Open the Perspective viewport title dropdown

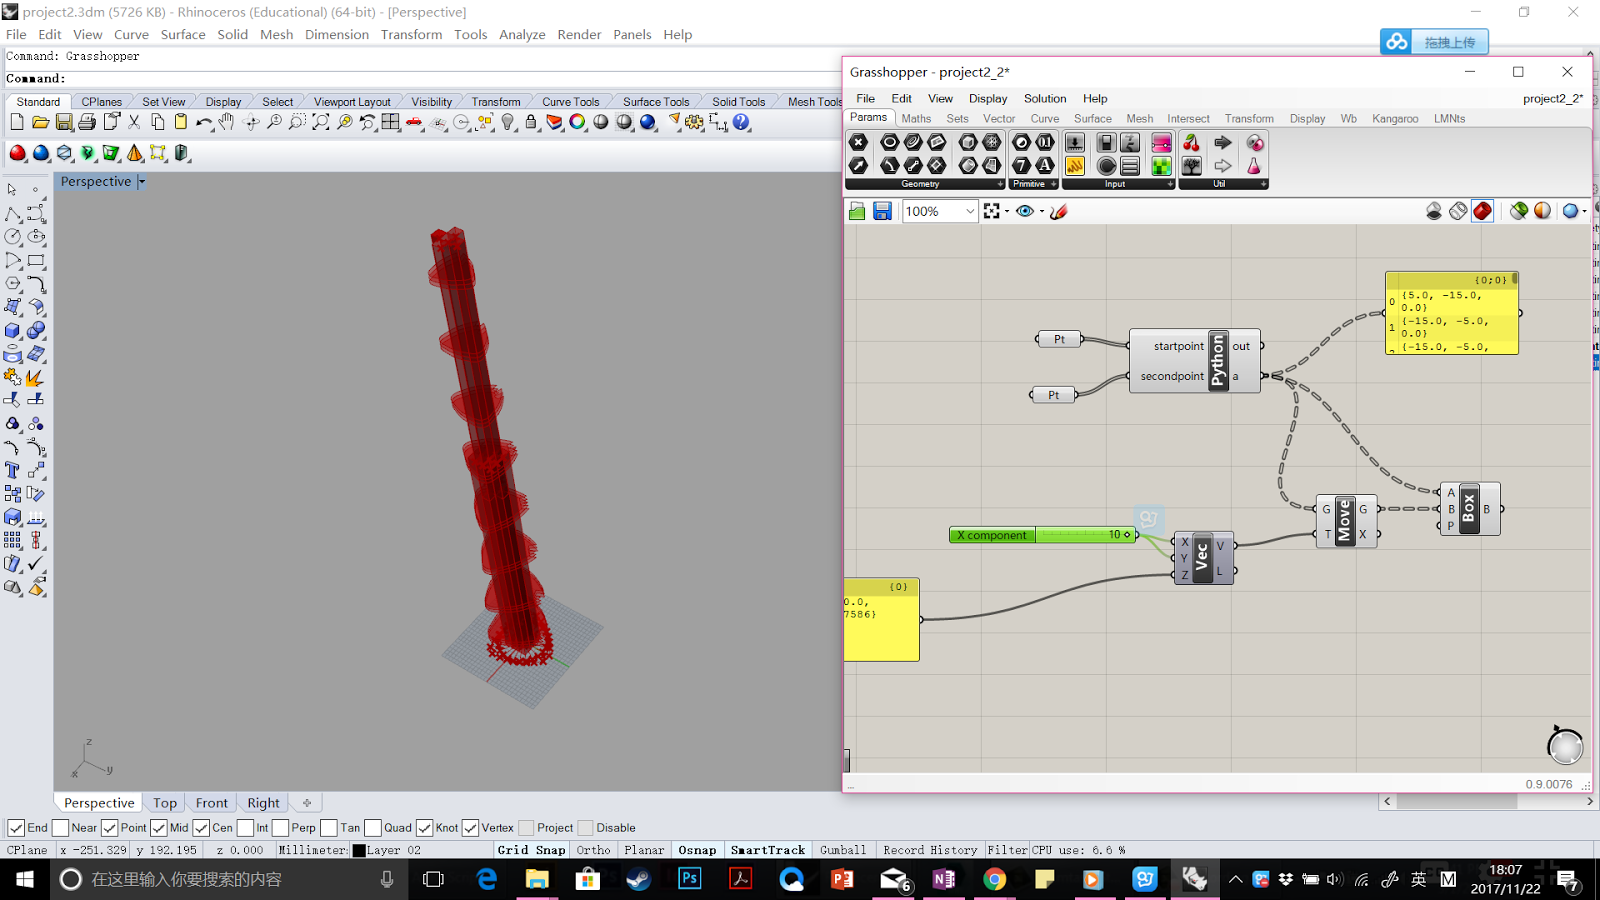pos(141,182)
